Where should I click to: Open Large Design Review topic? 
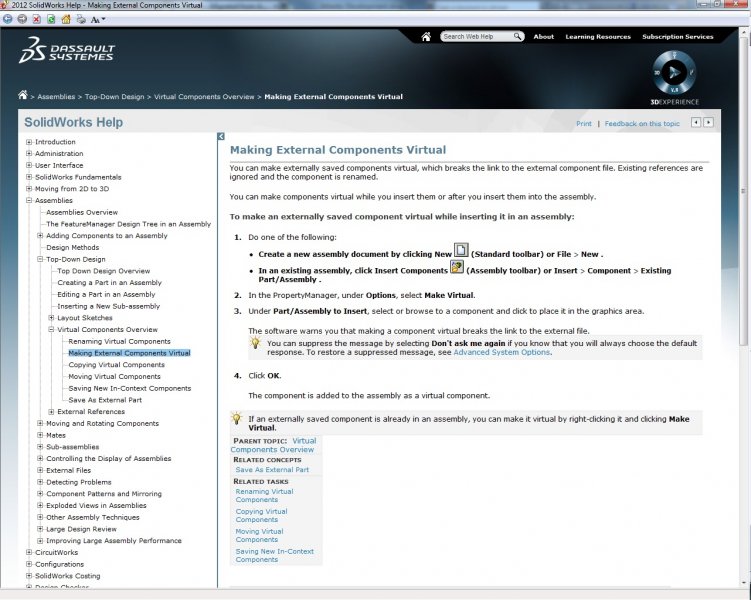(x=81, y=529)
